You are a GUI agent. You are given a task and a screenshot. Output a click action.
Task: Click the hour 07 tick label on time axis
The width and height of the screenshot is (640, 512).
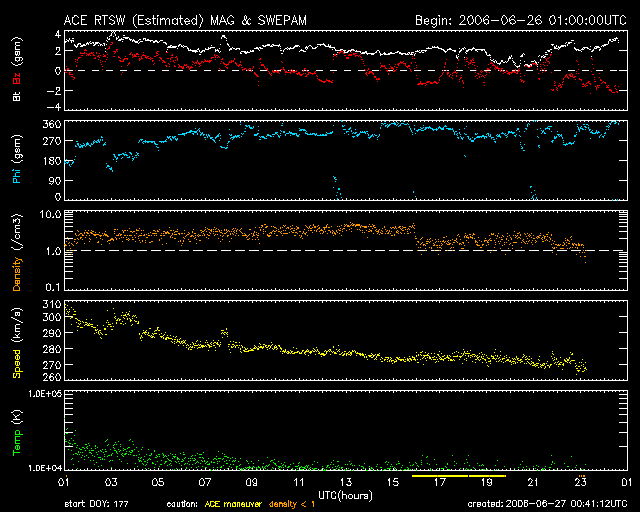click(204, 483)
